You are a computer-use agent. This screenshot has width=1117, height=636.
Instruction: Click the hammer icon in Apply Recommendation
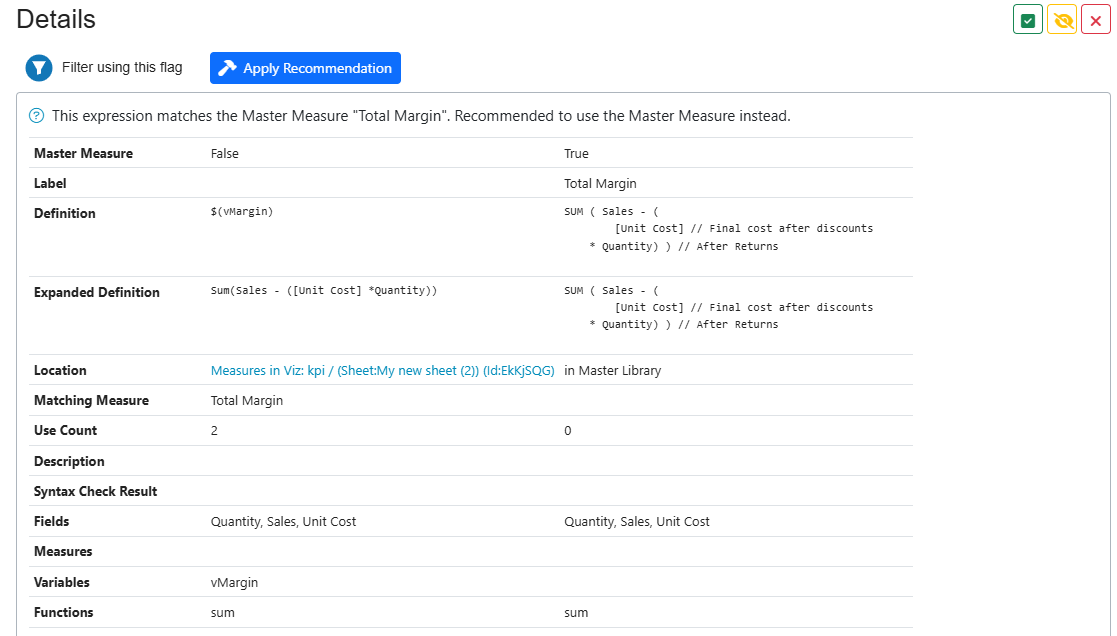(x=228, y=68)
